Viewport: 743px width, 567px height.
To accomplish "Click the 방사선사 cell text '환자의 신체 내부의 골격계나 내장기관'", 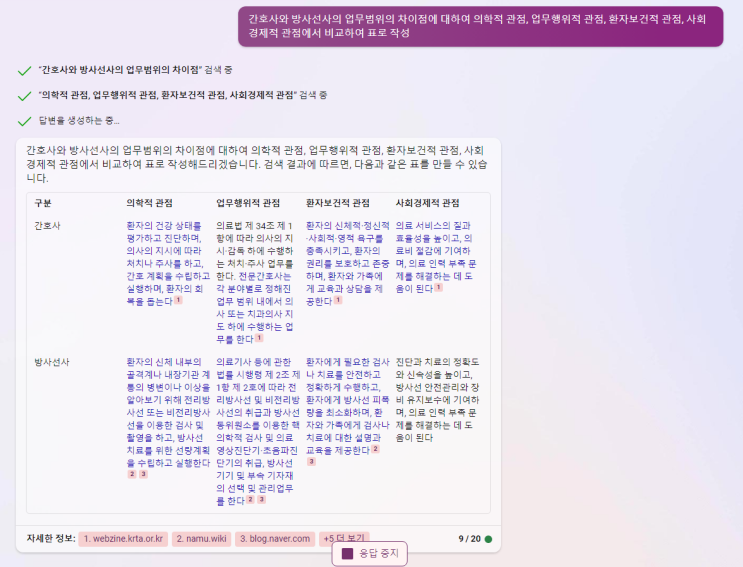I will pos(168,369).
